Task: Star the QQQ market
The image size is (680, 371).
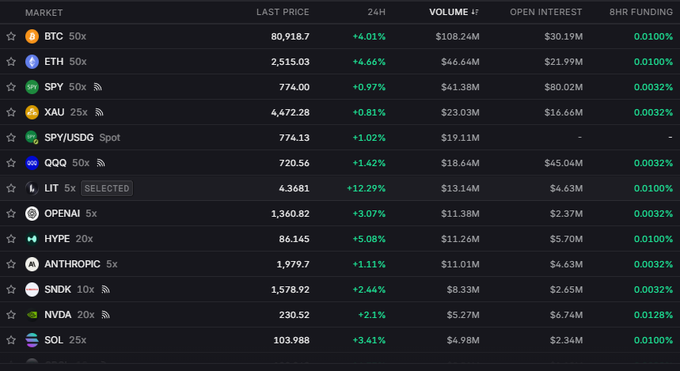Action: pyautogui.click(x=11, y=163)
